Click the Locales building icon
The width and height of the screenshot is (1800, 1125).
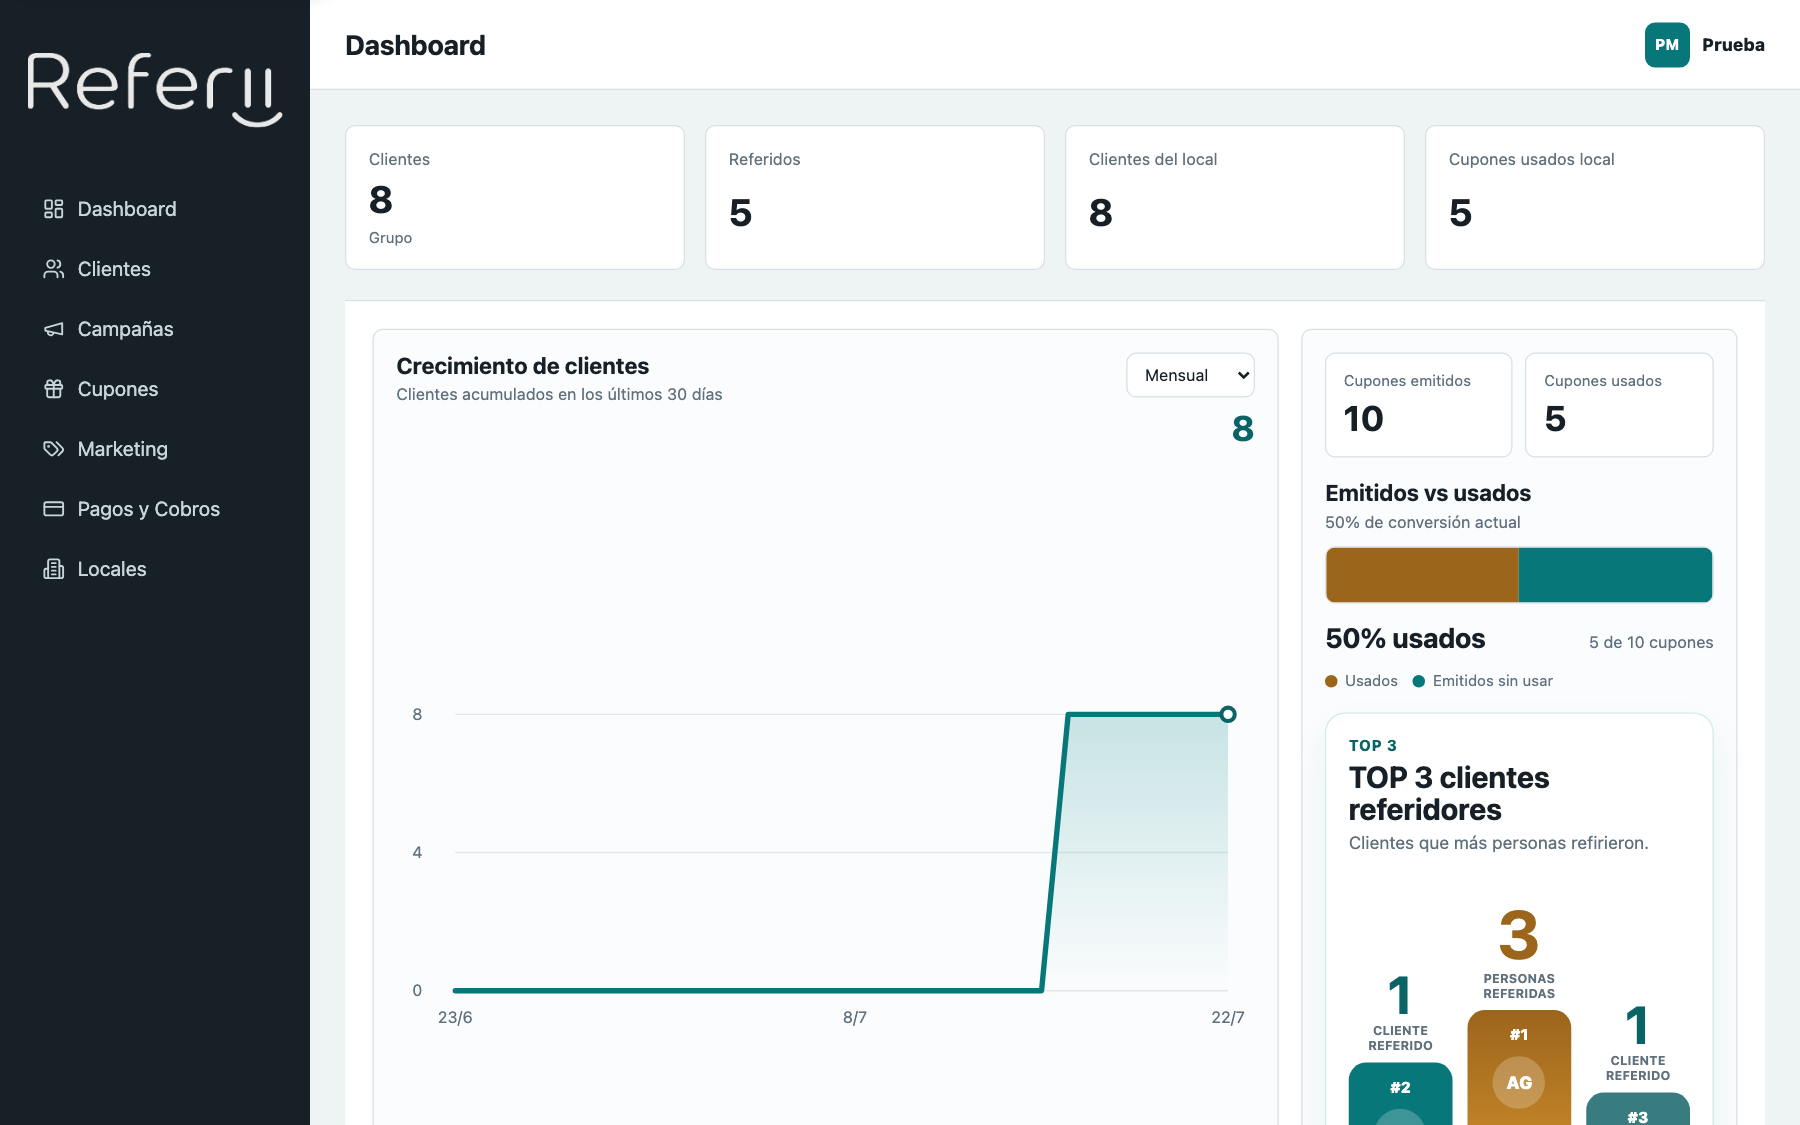click(54, 569)
